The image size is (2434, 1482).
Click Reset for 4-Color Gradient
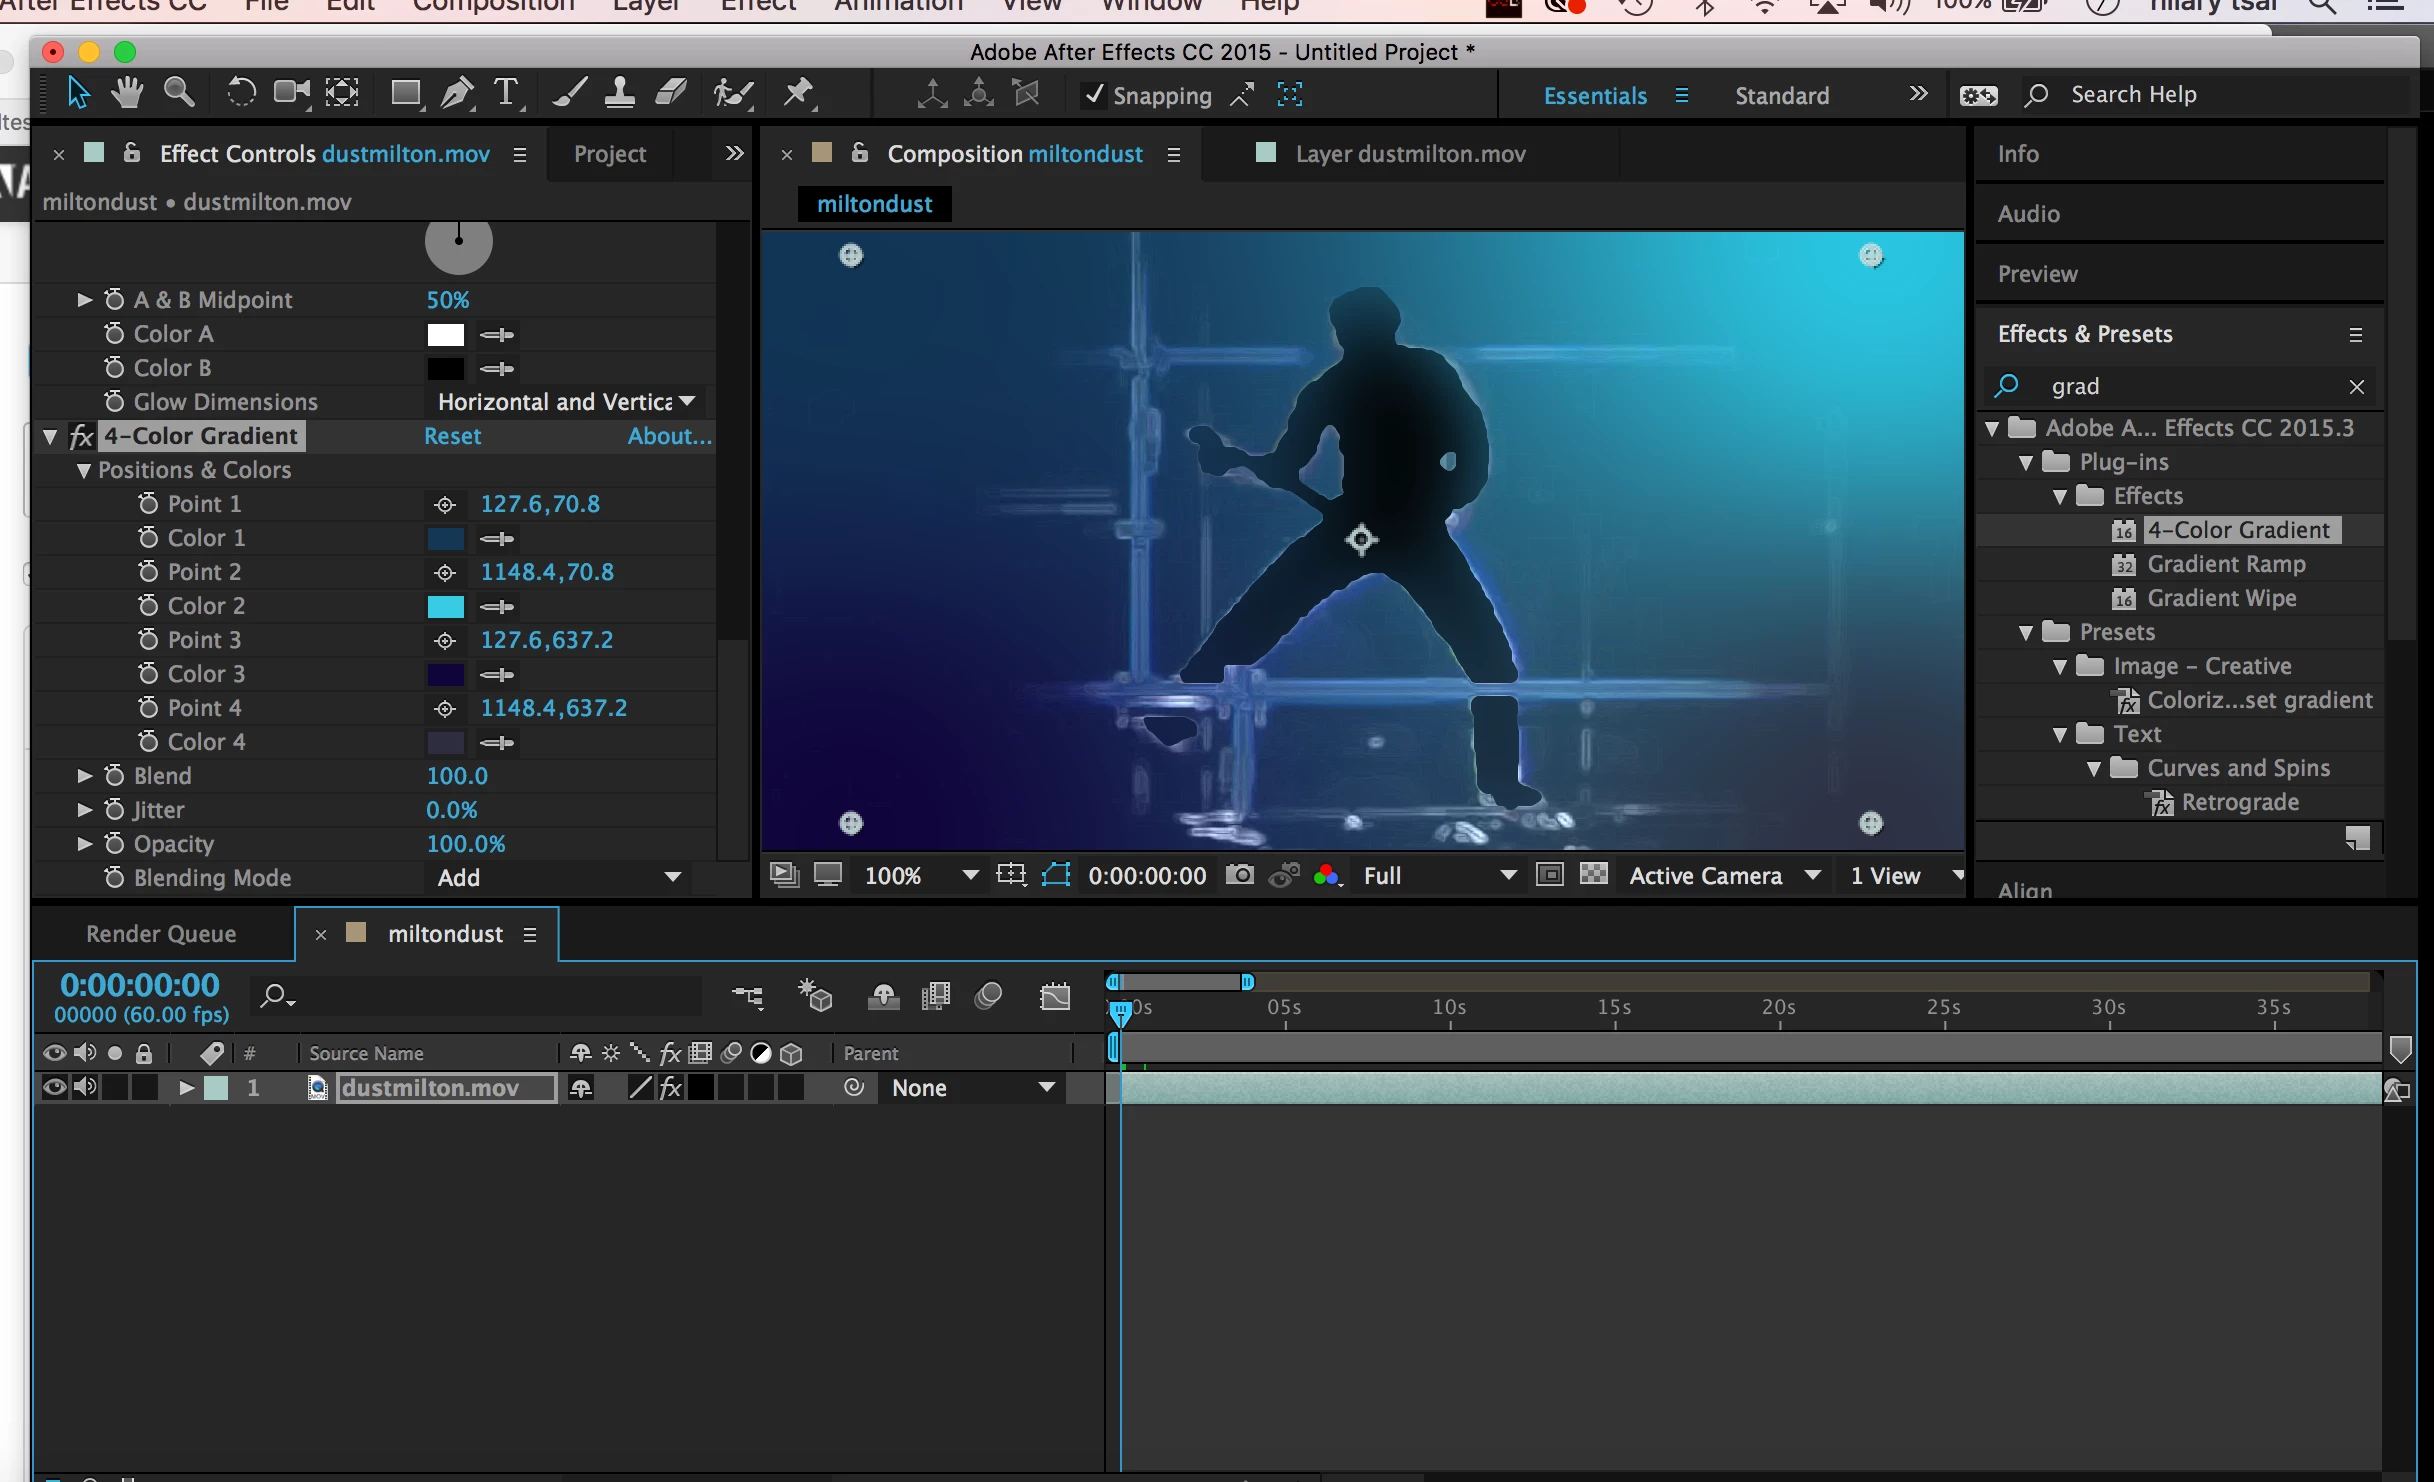[452, 436]
